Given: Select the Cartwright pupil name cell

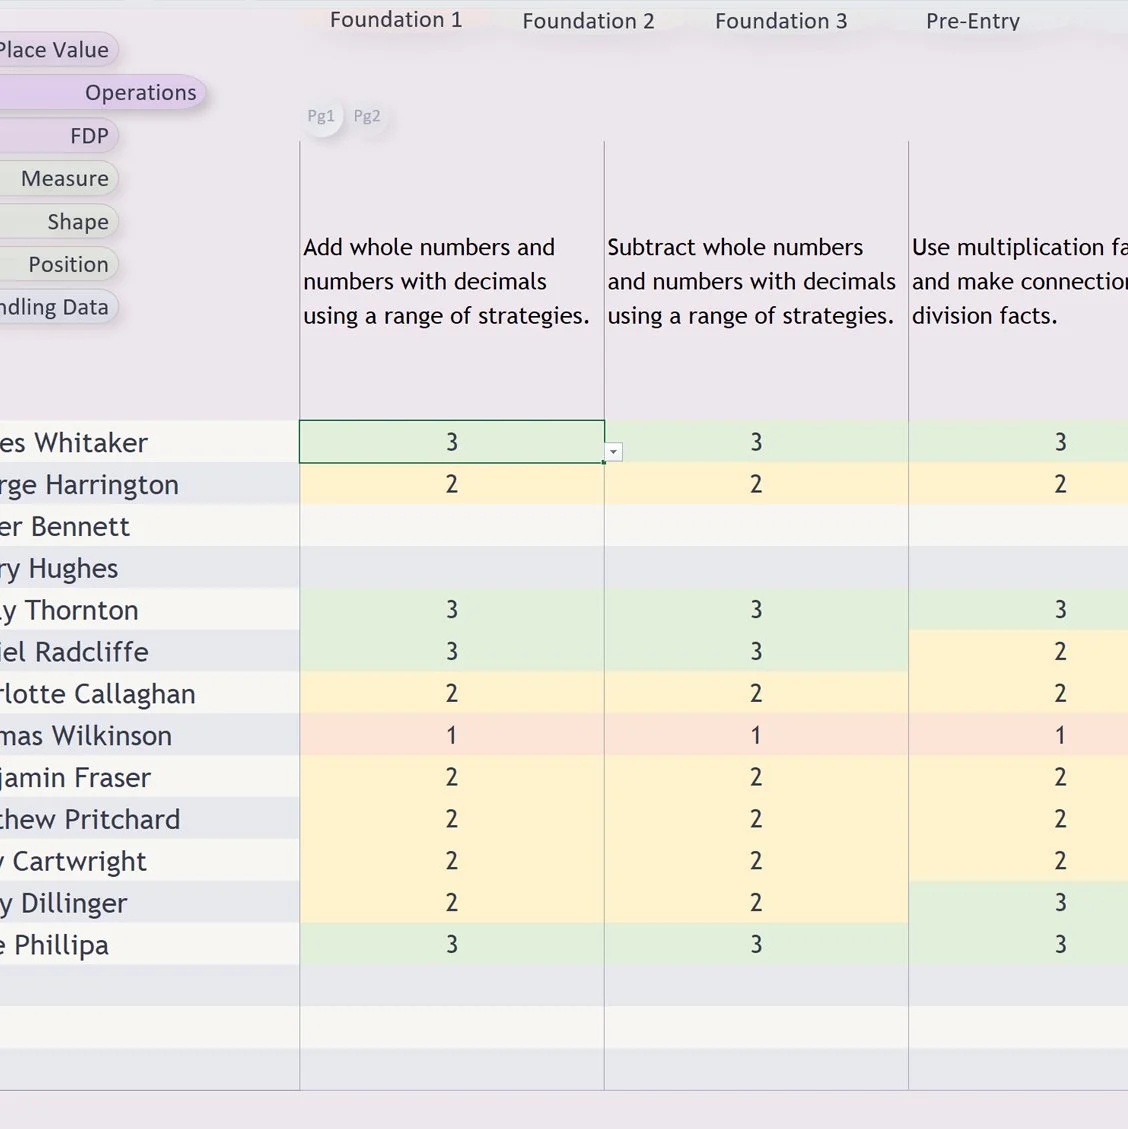Looking at the screenshot, I should tap(149, 860).
